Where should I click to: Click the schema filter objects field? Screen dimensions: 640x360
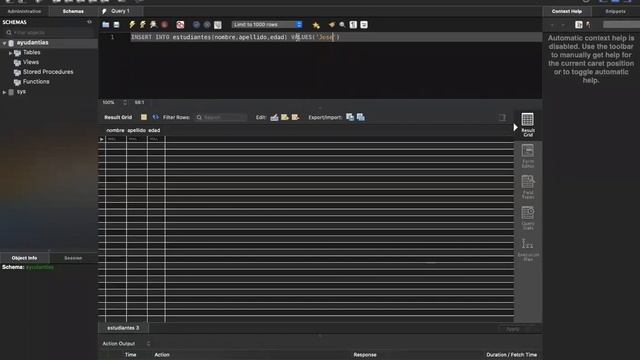point(49,32)
